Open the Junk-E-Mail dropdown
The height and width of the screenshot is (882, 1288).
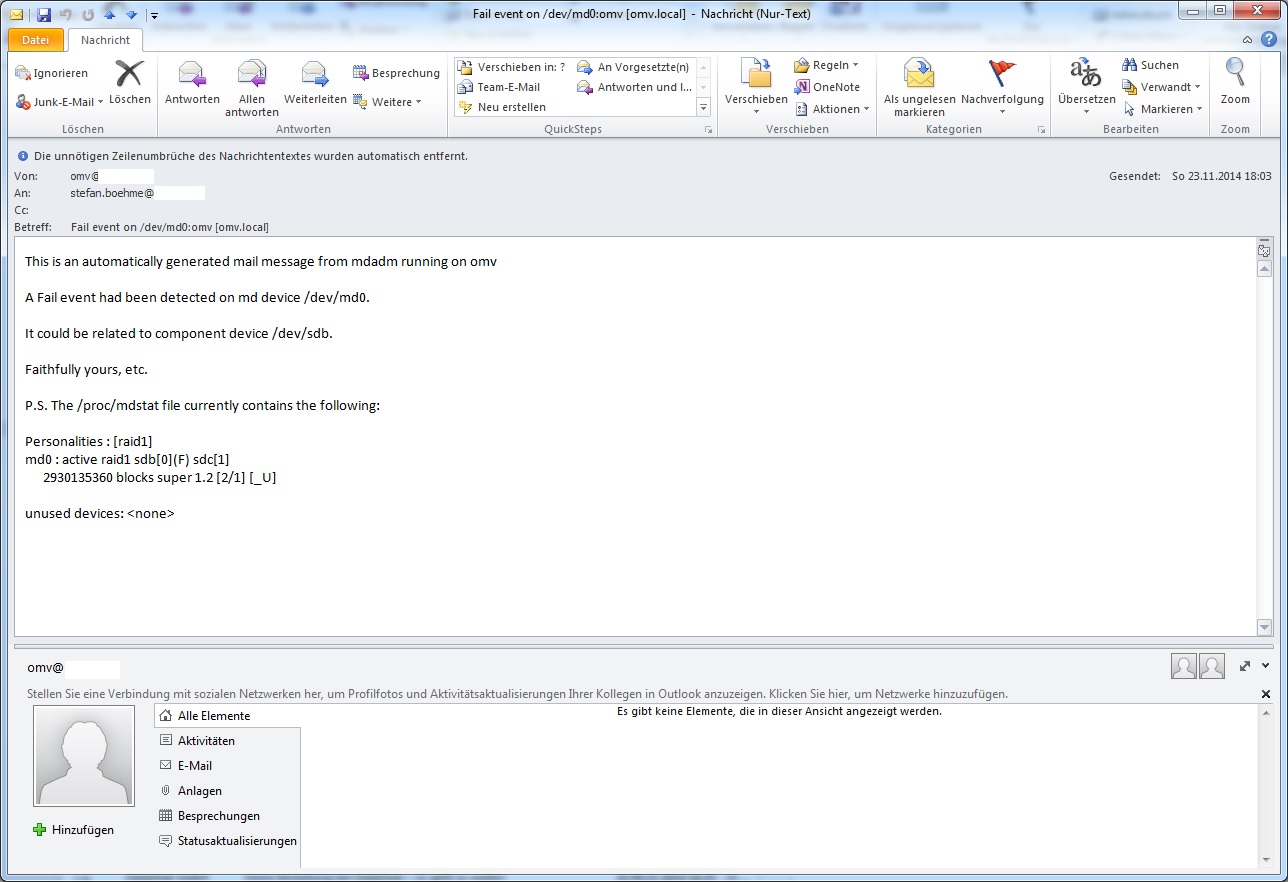(60, 102)
